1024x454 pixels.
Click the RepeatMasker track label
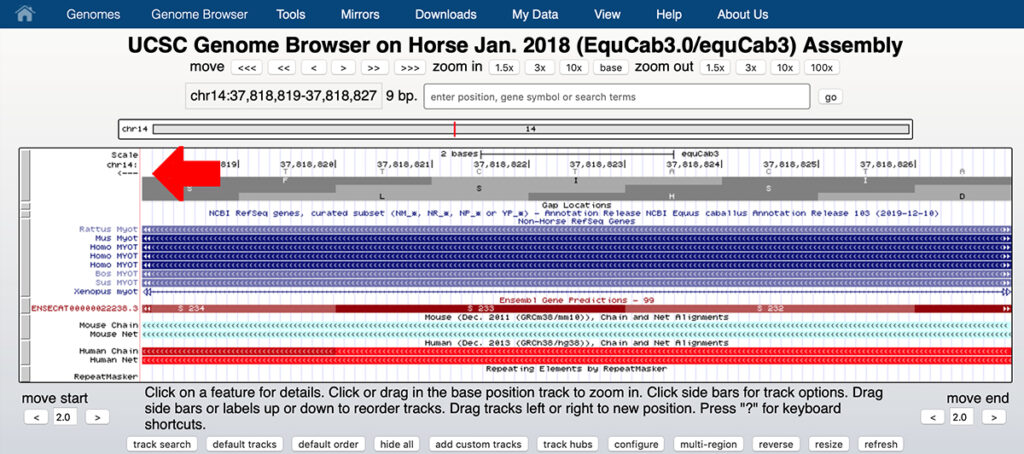(x=106, y=377)
